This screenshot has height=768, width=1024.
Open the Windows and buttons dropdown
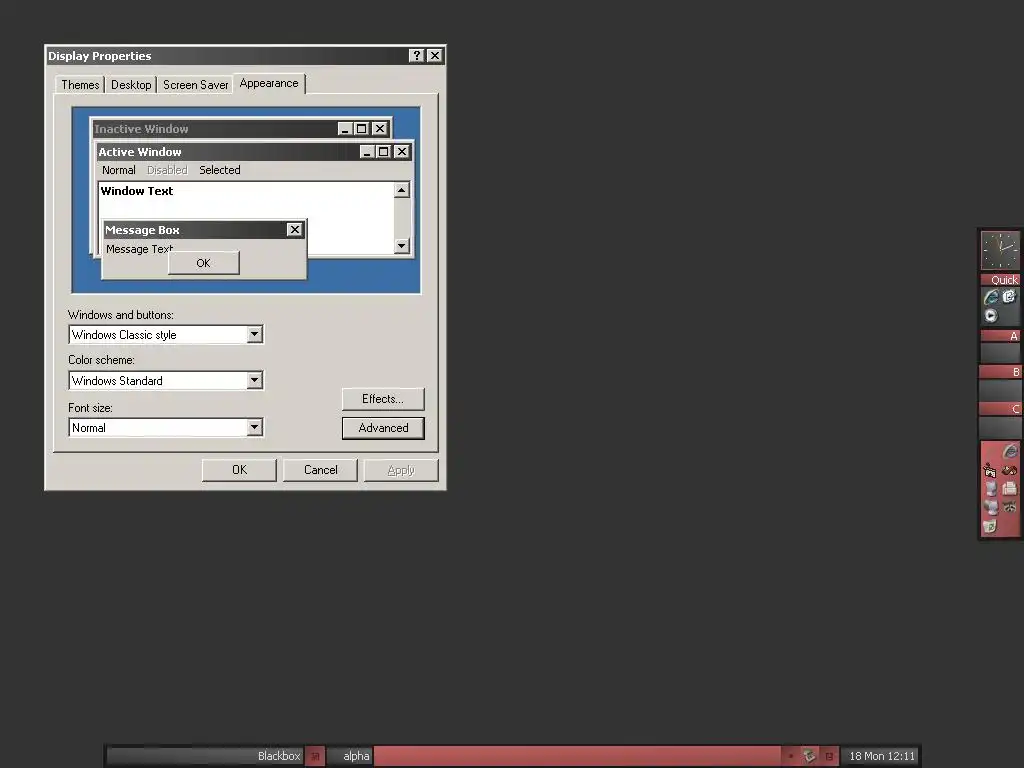pyautogui.click(x=254, y=334)
